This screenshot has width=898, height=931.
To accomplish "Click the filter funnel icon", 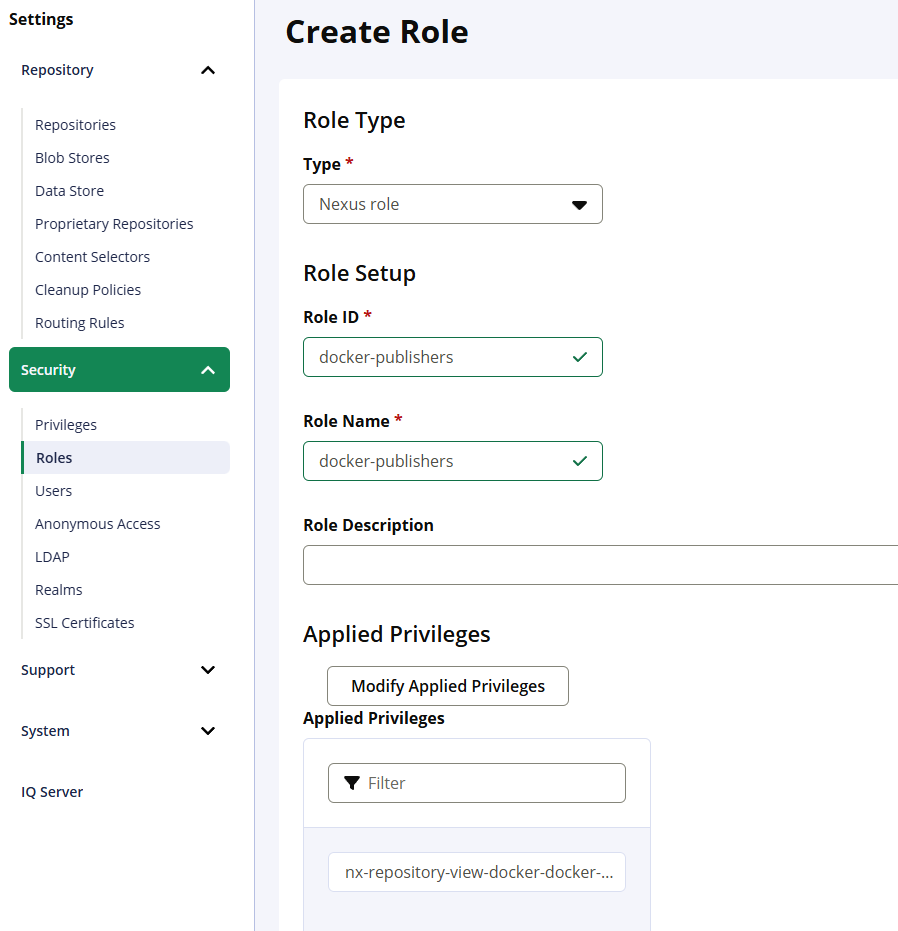I will pos(352,783).
